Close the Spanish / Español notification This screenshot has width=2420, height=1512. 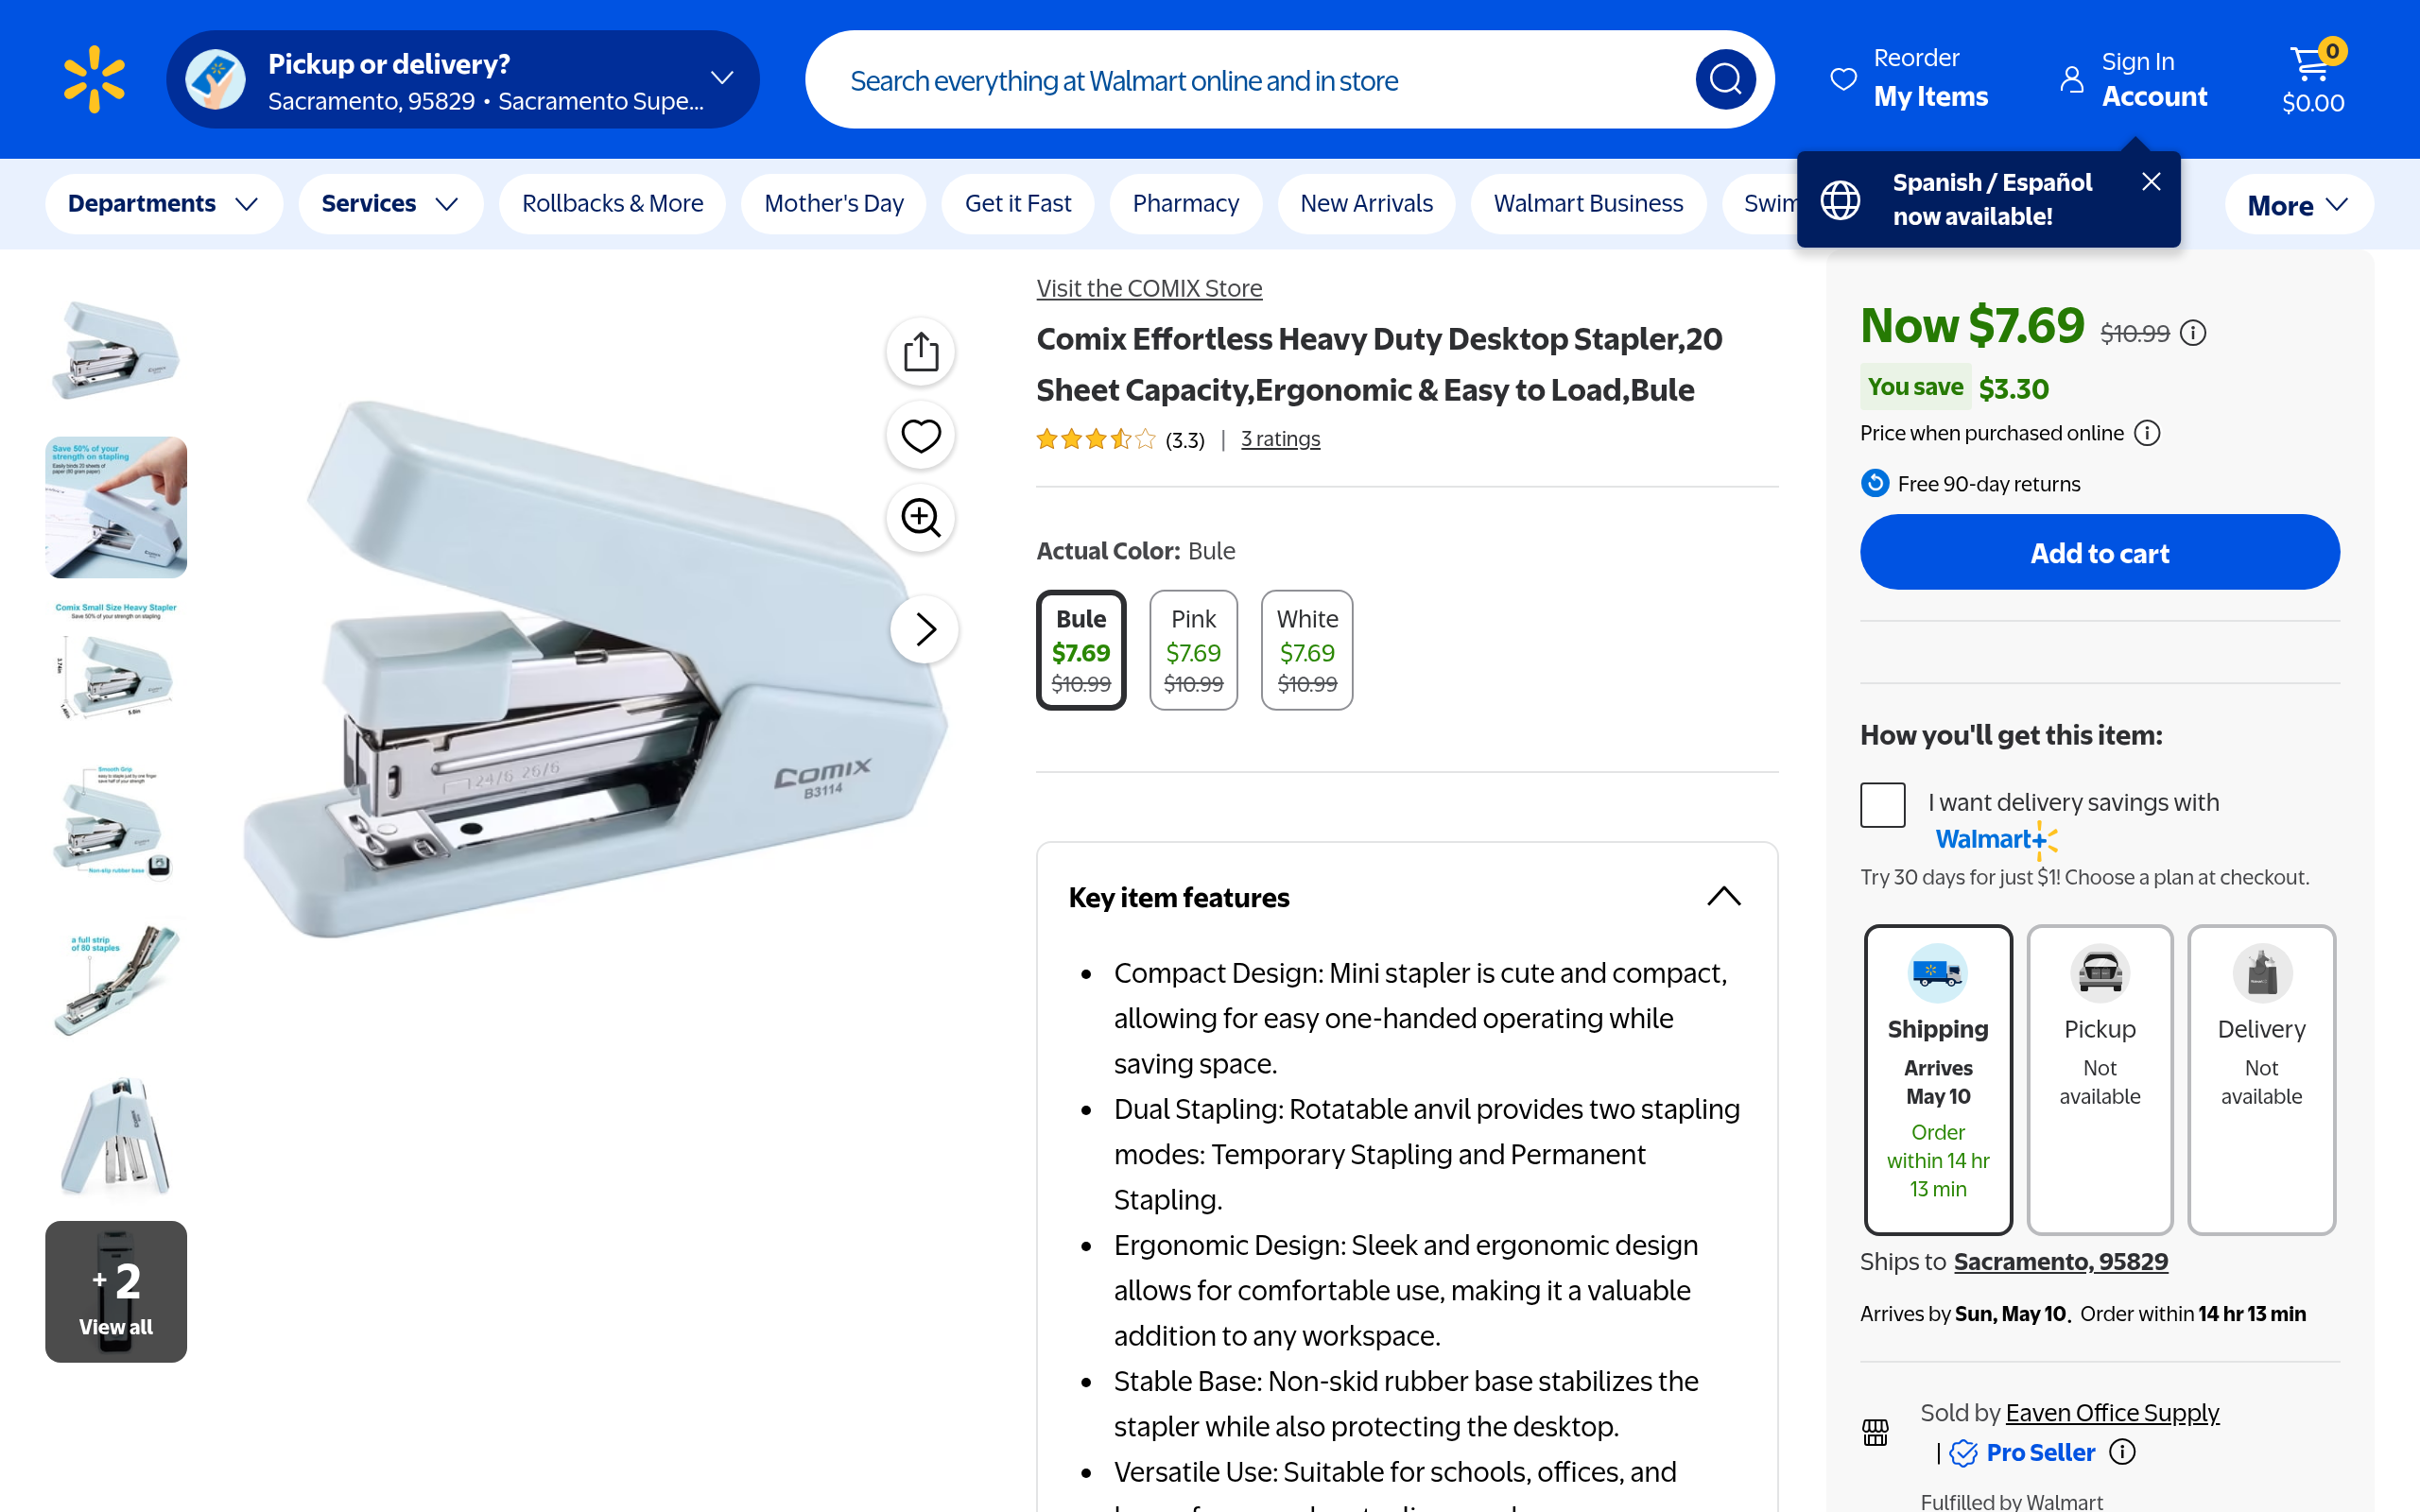(2151, 181)
